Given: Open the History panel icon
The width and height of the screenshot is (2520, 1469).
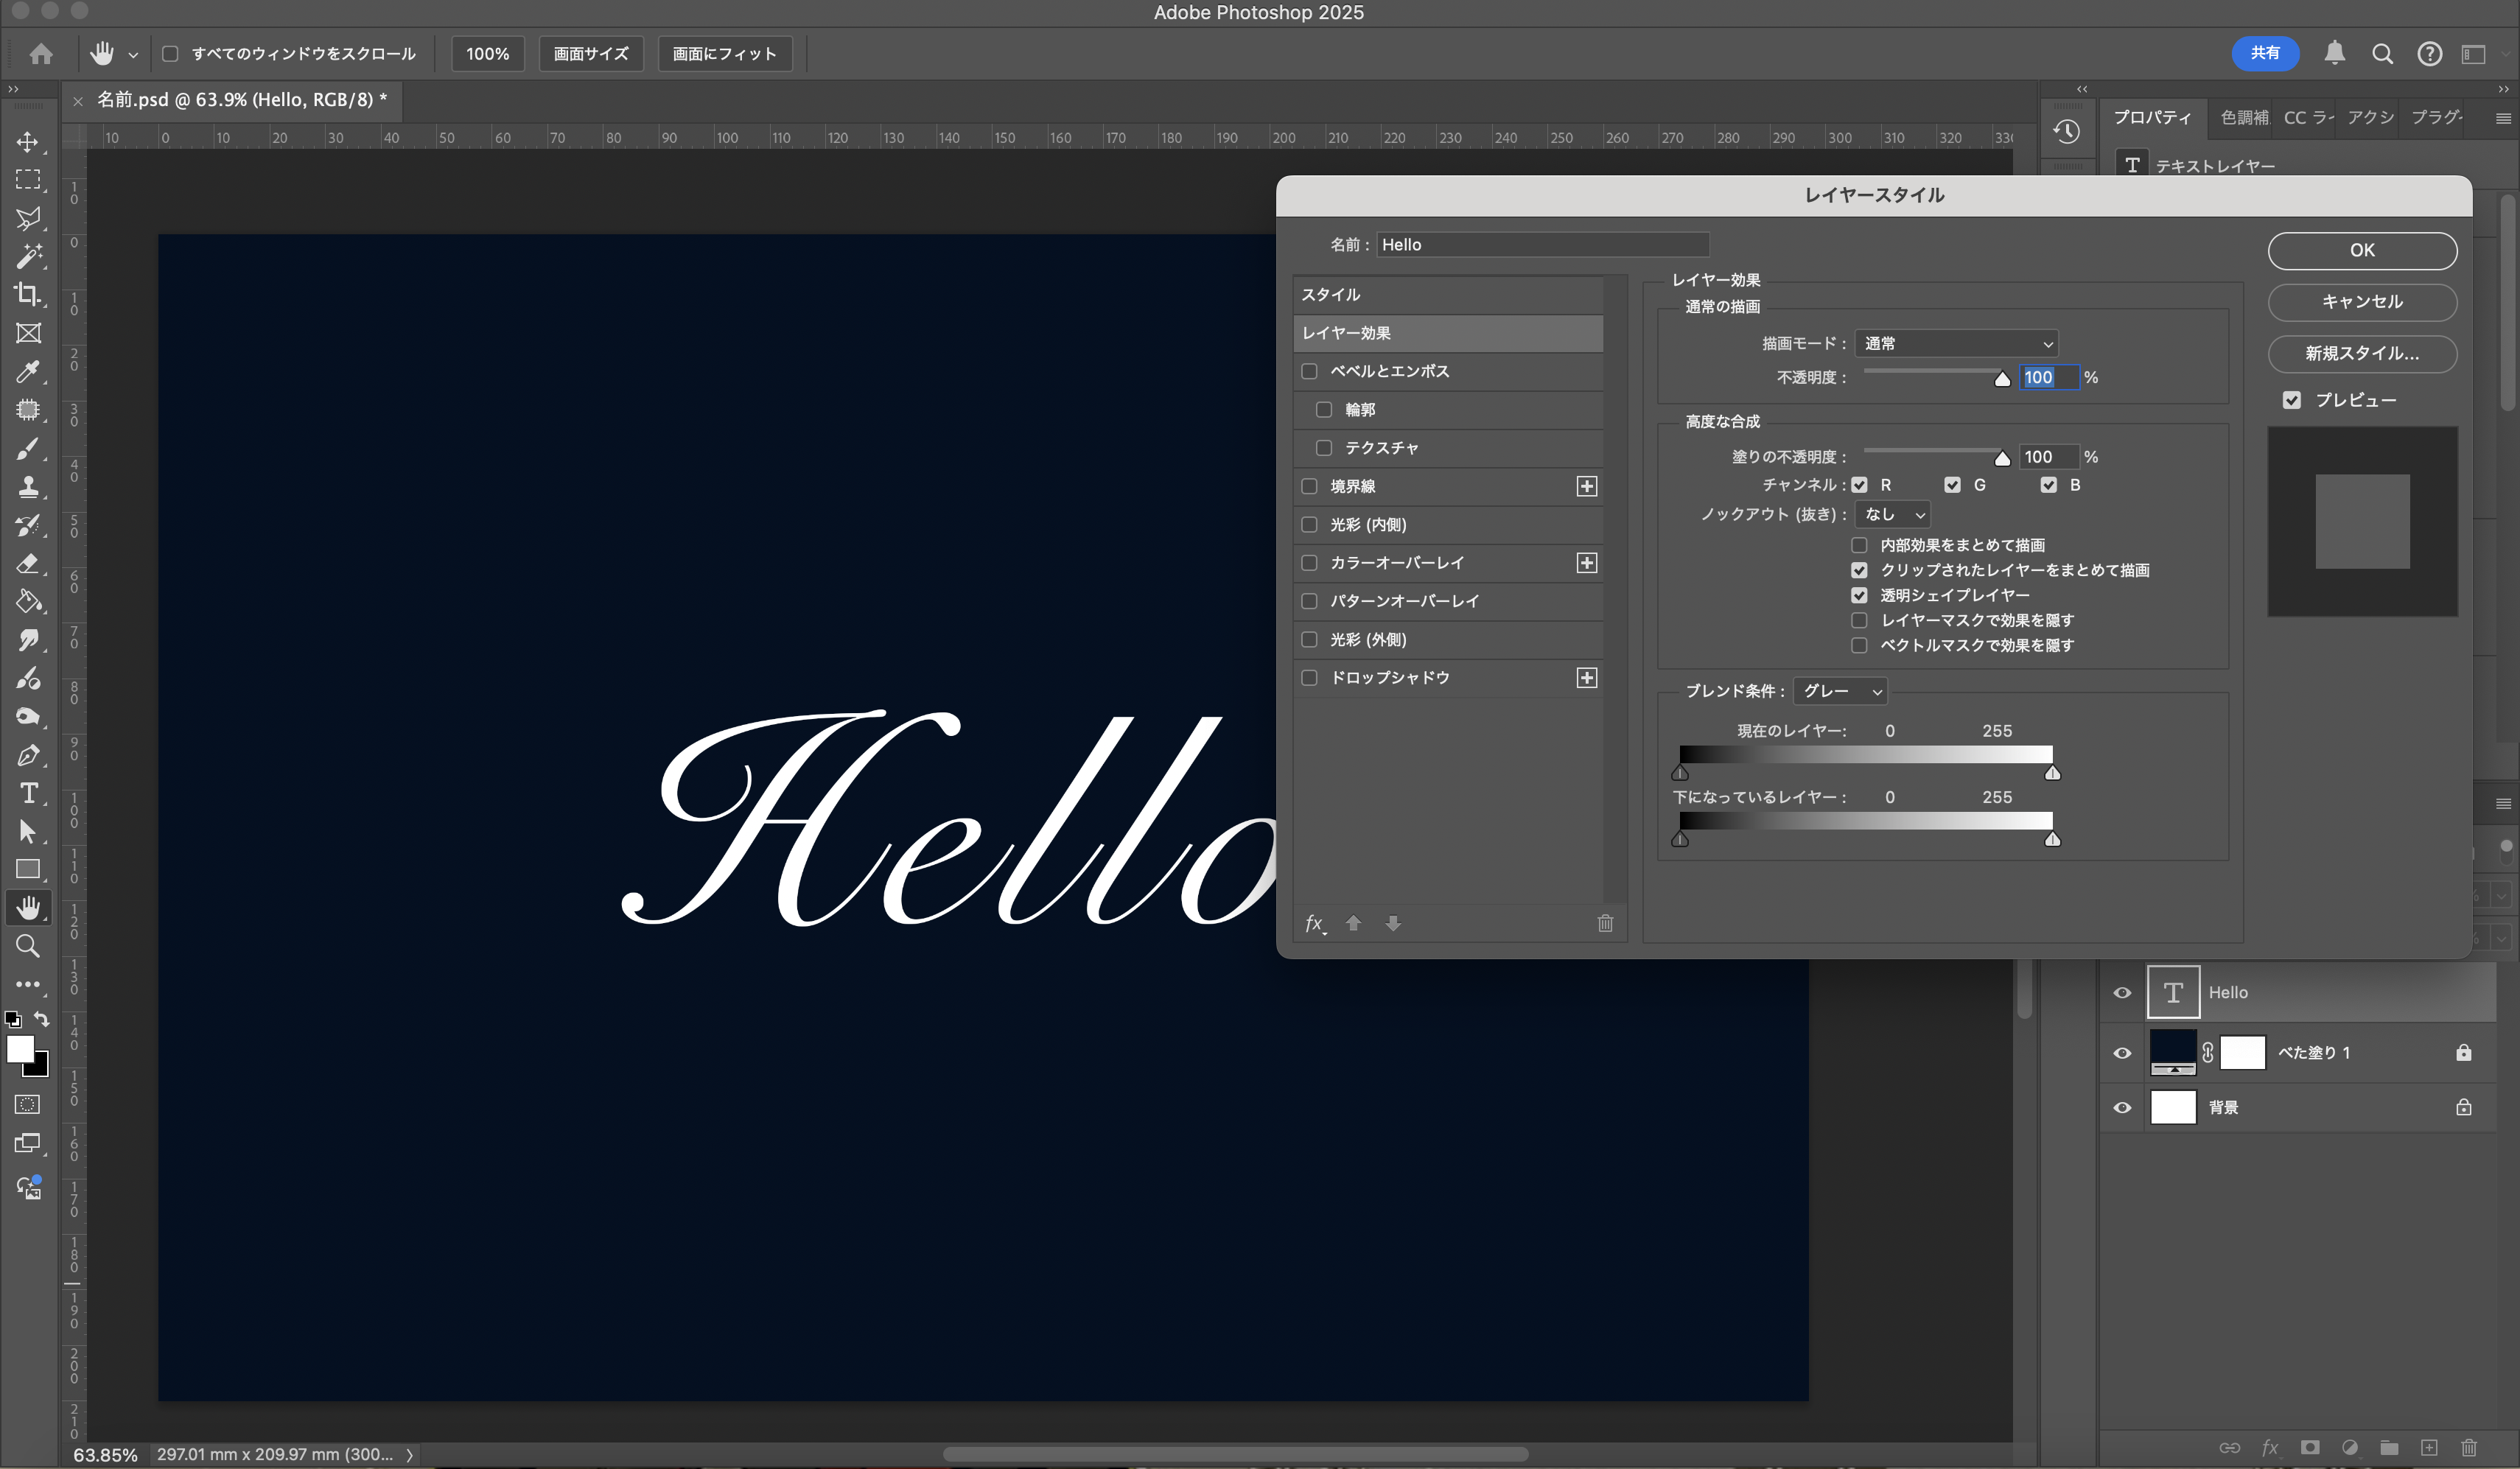Looking at the screenshot, I should tap(2067, 131).
